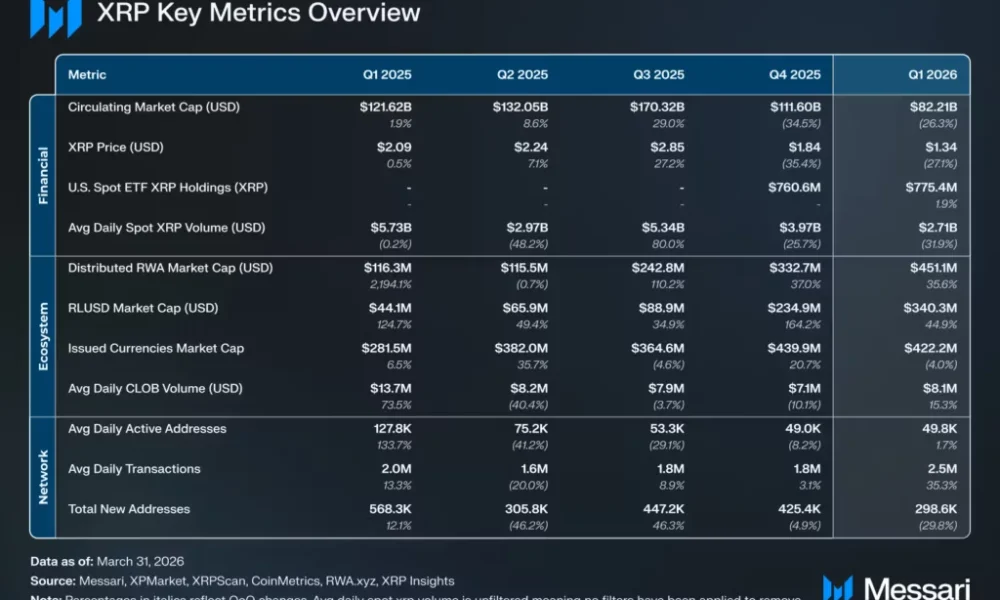Select the highlighted "Q1 2026" column header
Screen dimensions: 1000x600
(932, 75)
